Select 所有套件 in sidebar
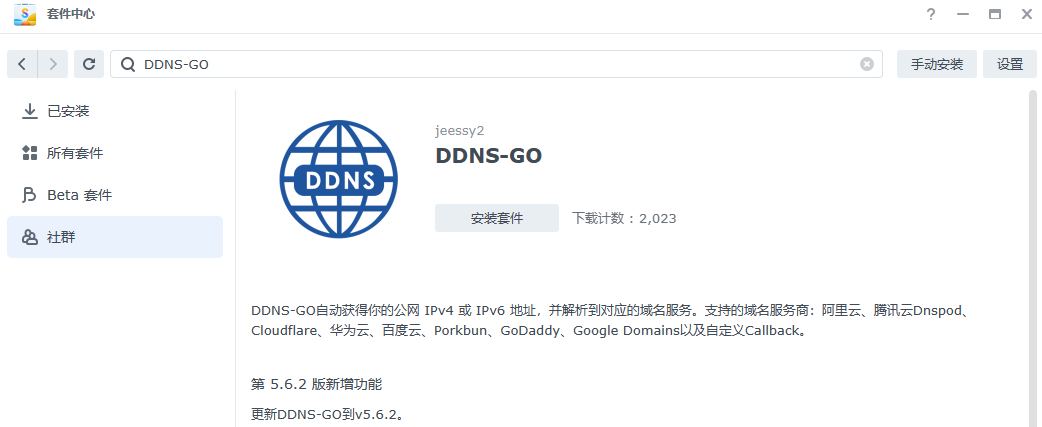 (115, 153)
